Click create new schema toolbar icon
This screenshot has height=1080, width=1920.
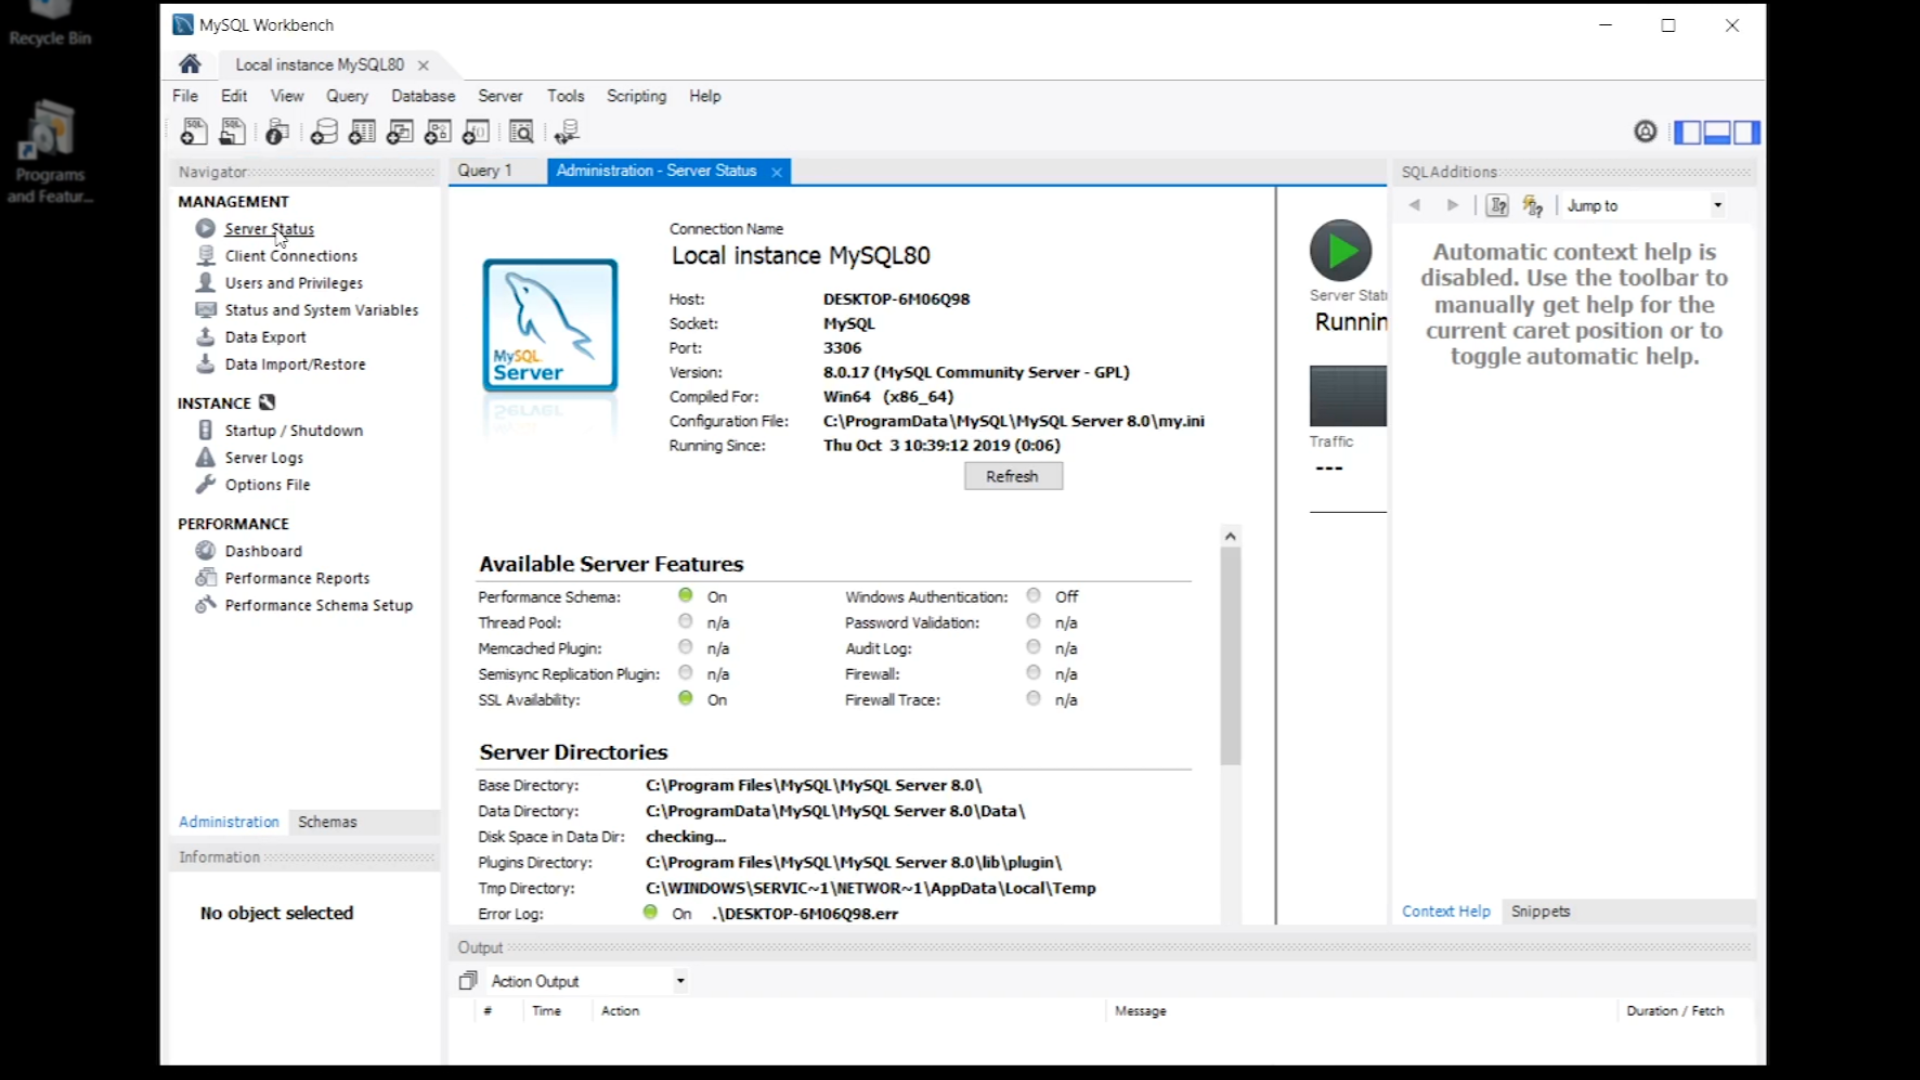pos(323,132)
